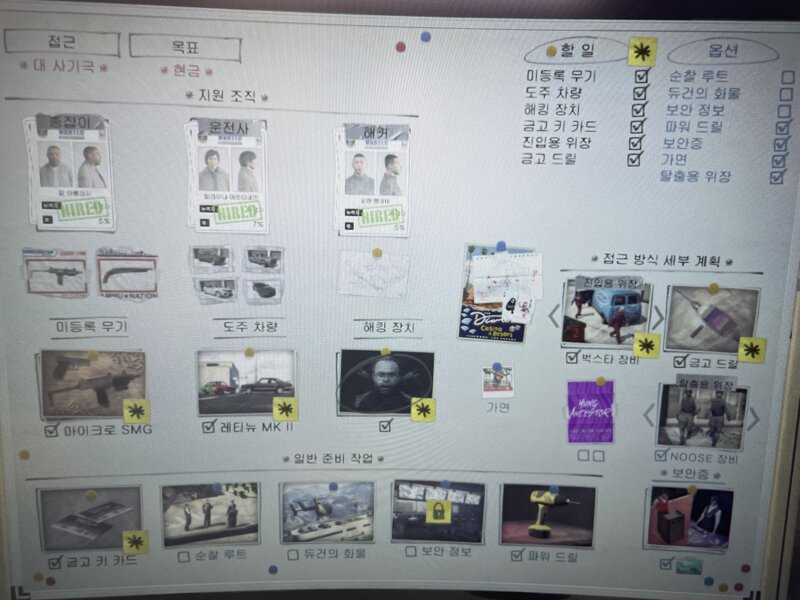This screenshot has height=600, width=800.
Task: Toggle the 벅스타 장비 checkbox
Action: [572, 357]
